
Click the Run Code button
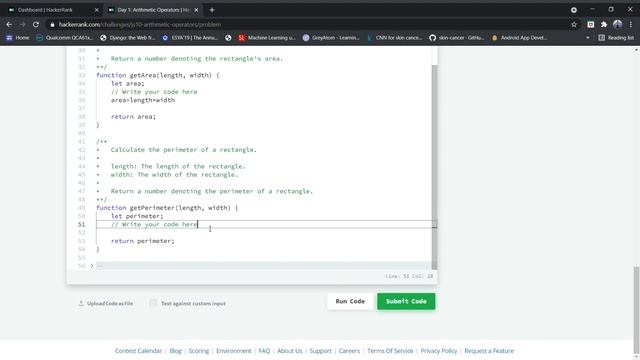pyautogui.click(x=350, y=301)
